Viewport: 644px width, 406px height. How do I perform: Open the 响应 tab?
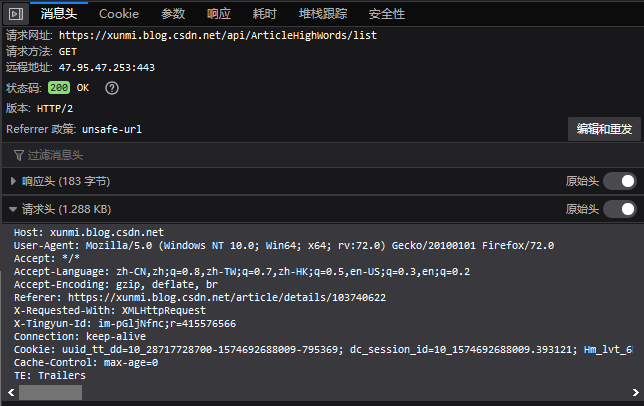(219, 14)
